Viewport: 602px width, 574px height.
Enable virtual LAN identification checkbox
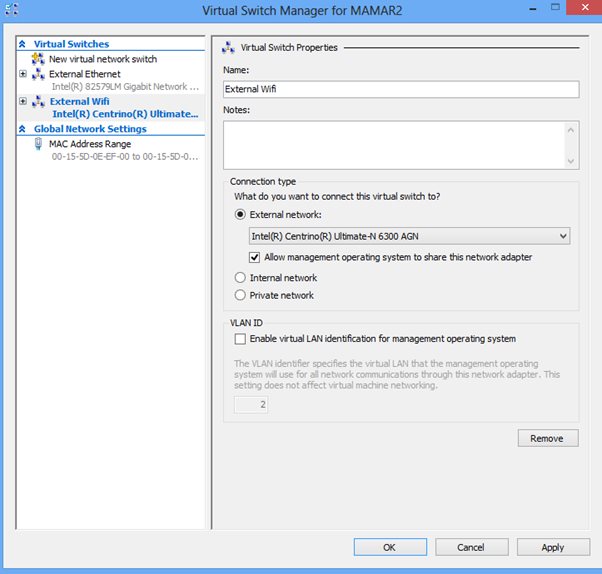pos(240,339)
